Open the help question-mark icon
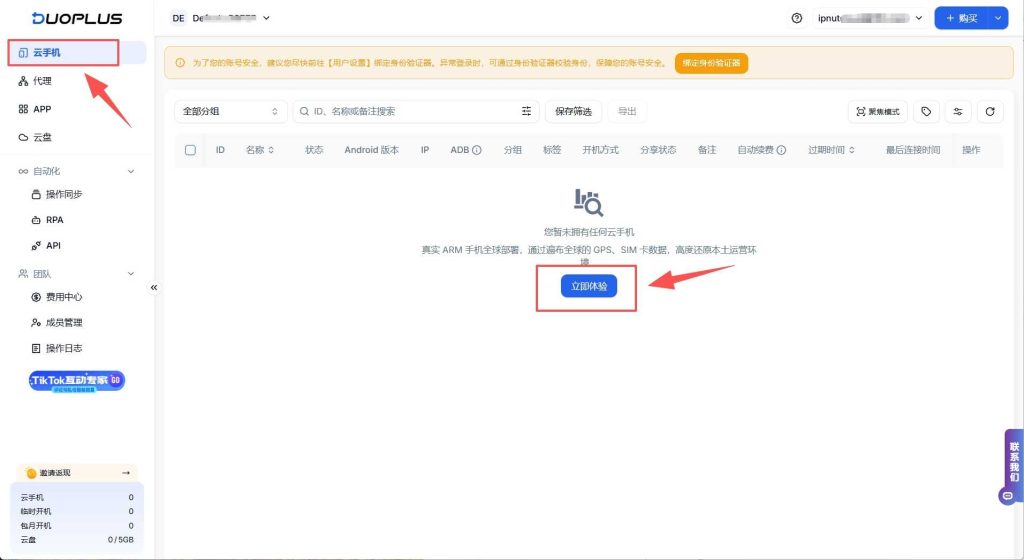This screenshot has height=560, width=1024. pyautogui.click(x=797, y=18)
